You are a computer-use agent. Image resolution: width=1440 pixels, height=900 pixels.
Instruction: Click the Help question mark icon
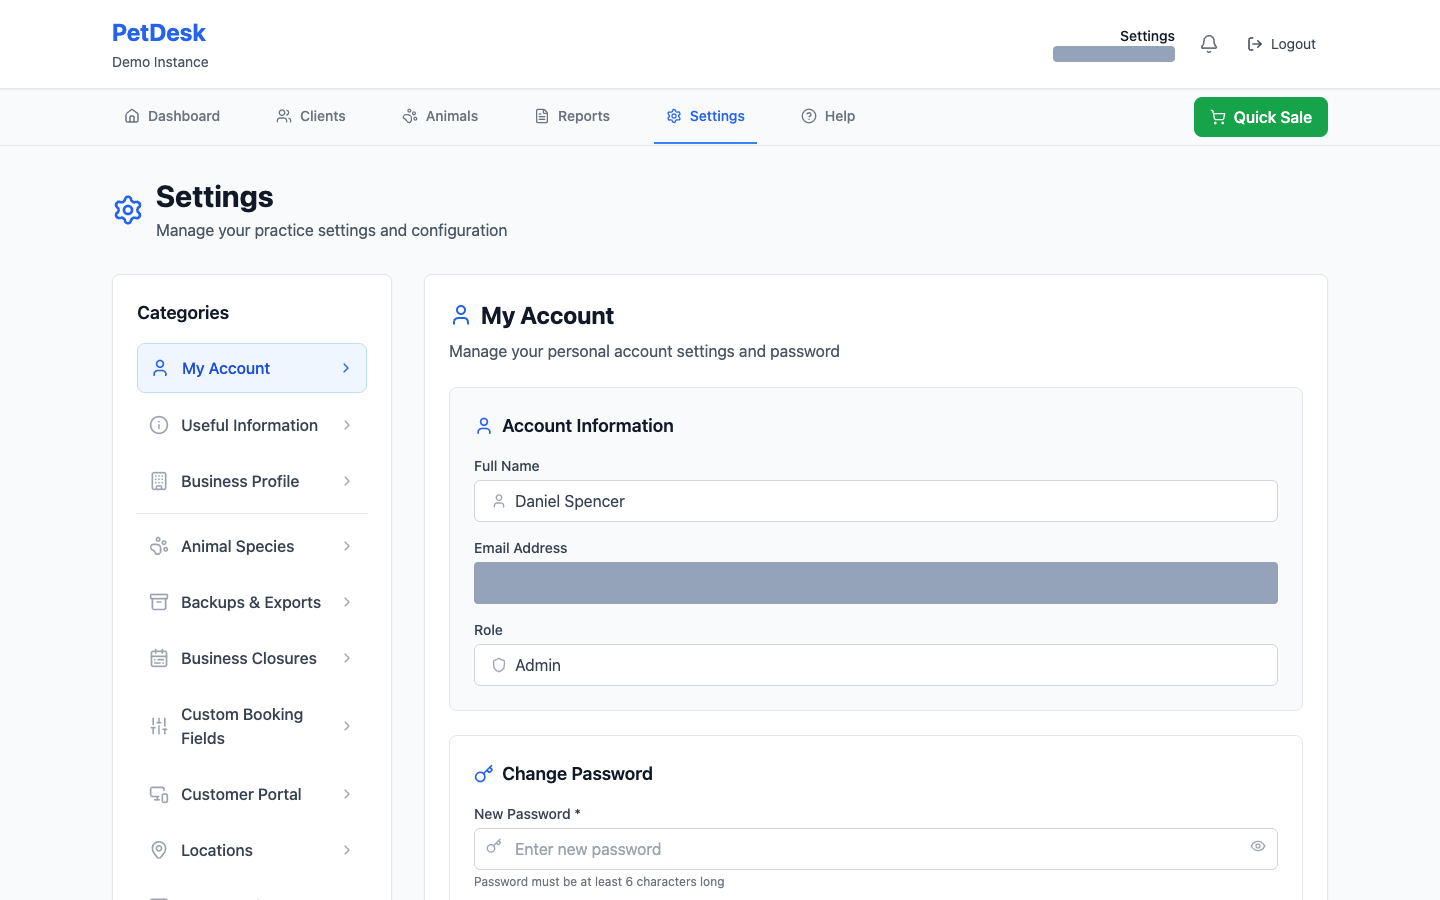[809, 116]
